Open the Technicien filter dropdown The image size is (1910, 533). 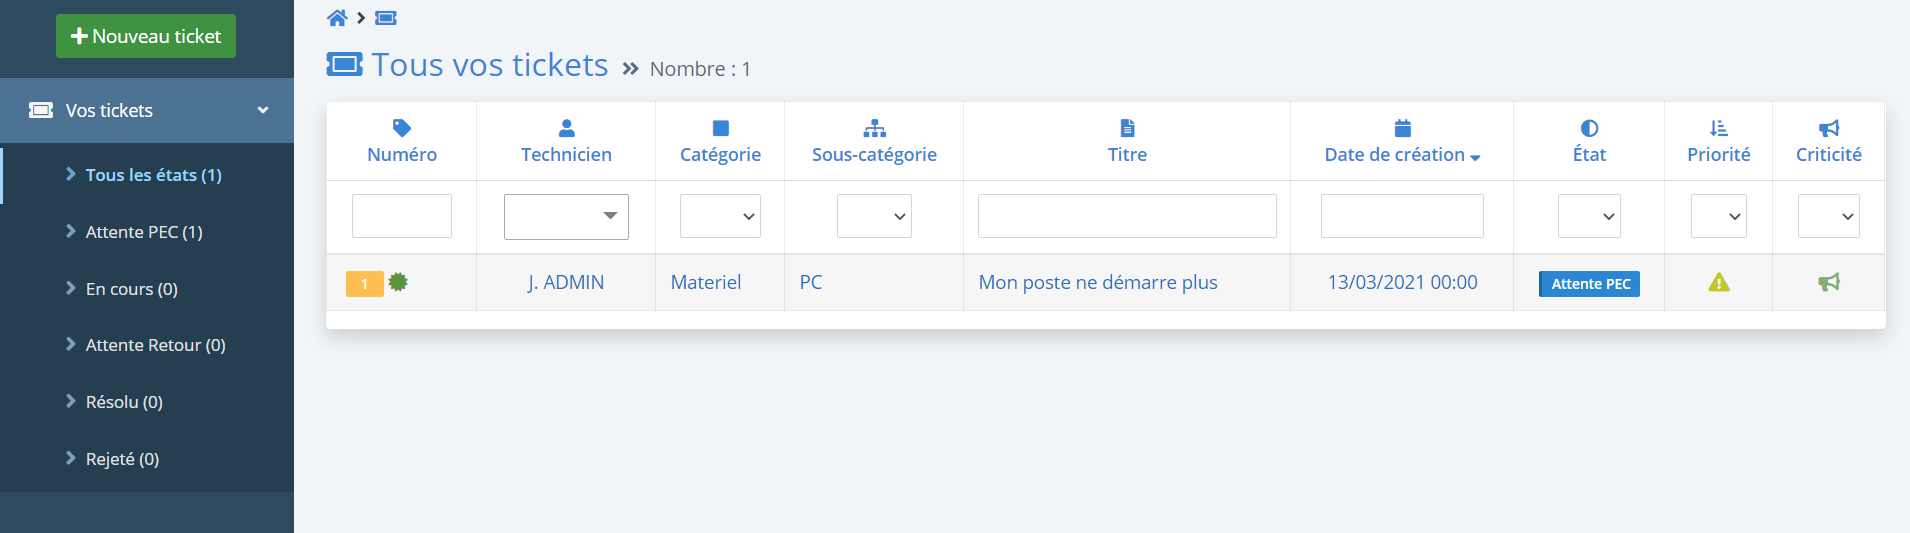[566, 216]
